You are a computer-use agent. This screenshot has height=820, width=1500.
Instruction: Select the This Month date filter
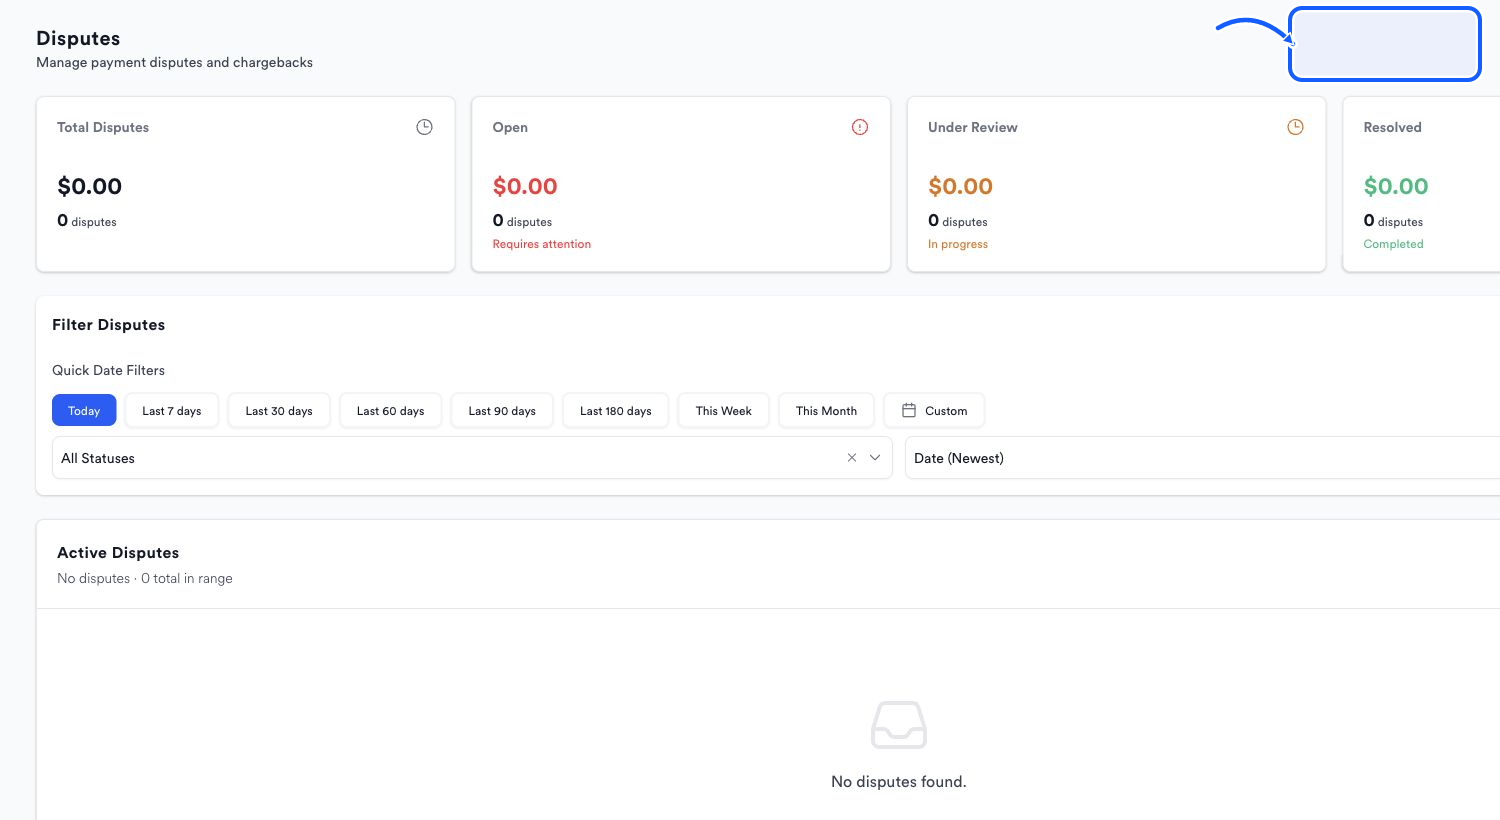click(x=826, y=411)
